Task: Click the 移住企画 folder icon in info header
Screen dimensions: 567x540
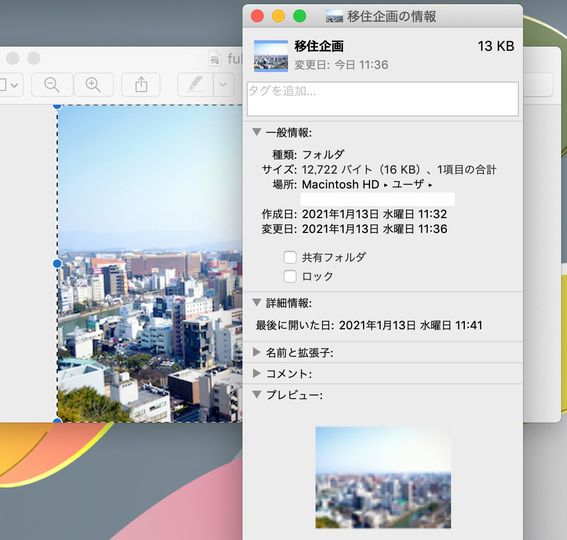Action: pyautogui.click(x=271, y=56)
